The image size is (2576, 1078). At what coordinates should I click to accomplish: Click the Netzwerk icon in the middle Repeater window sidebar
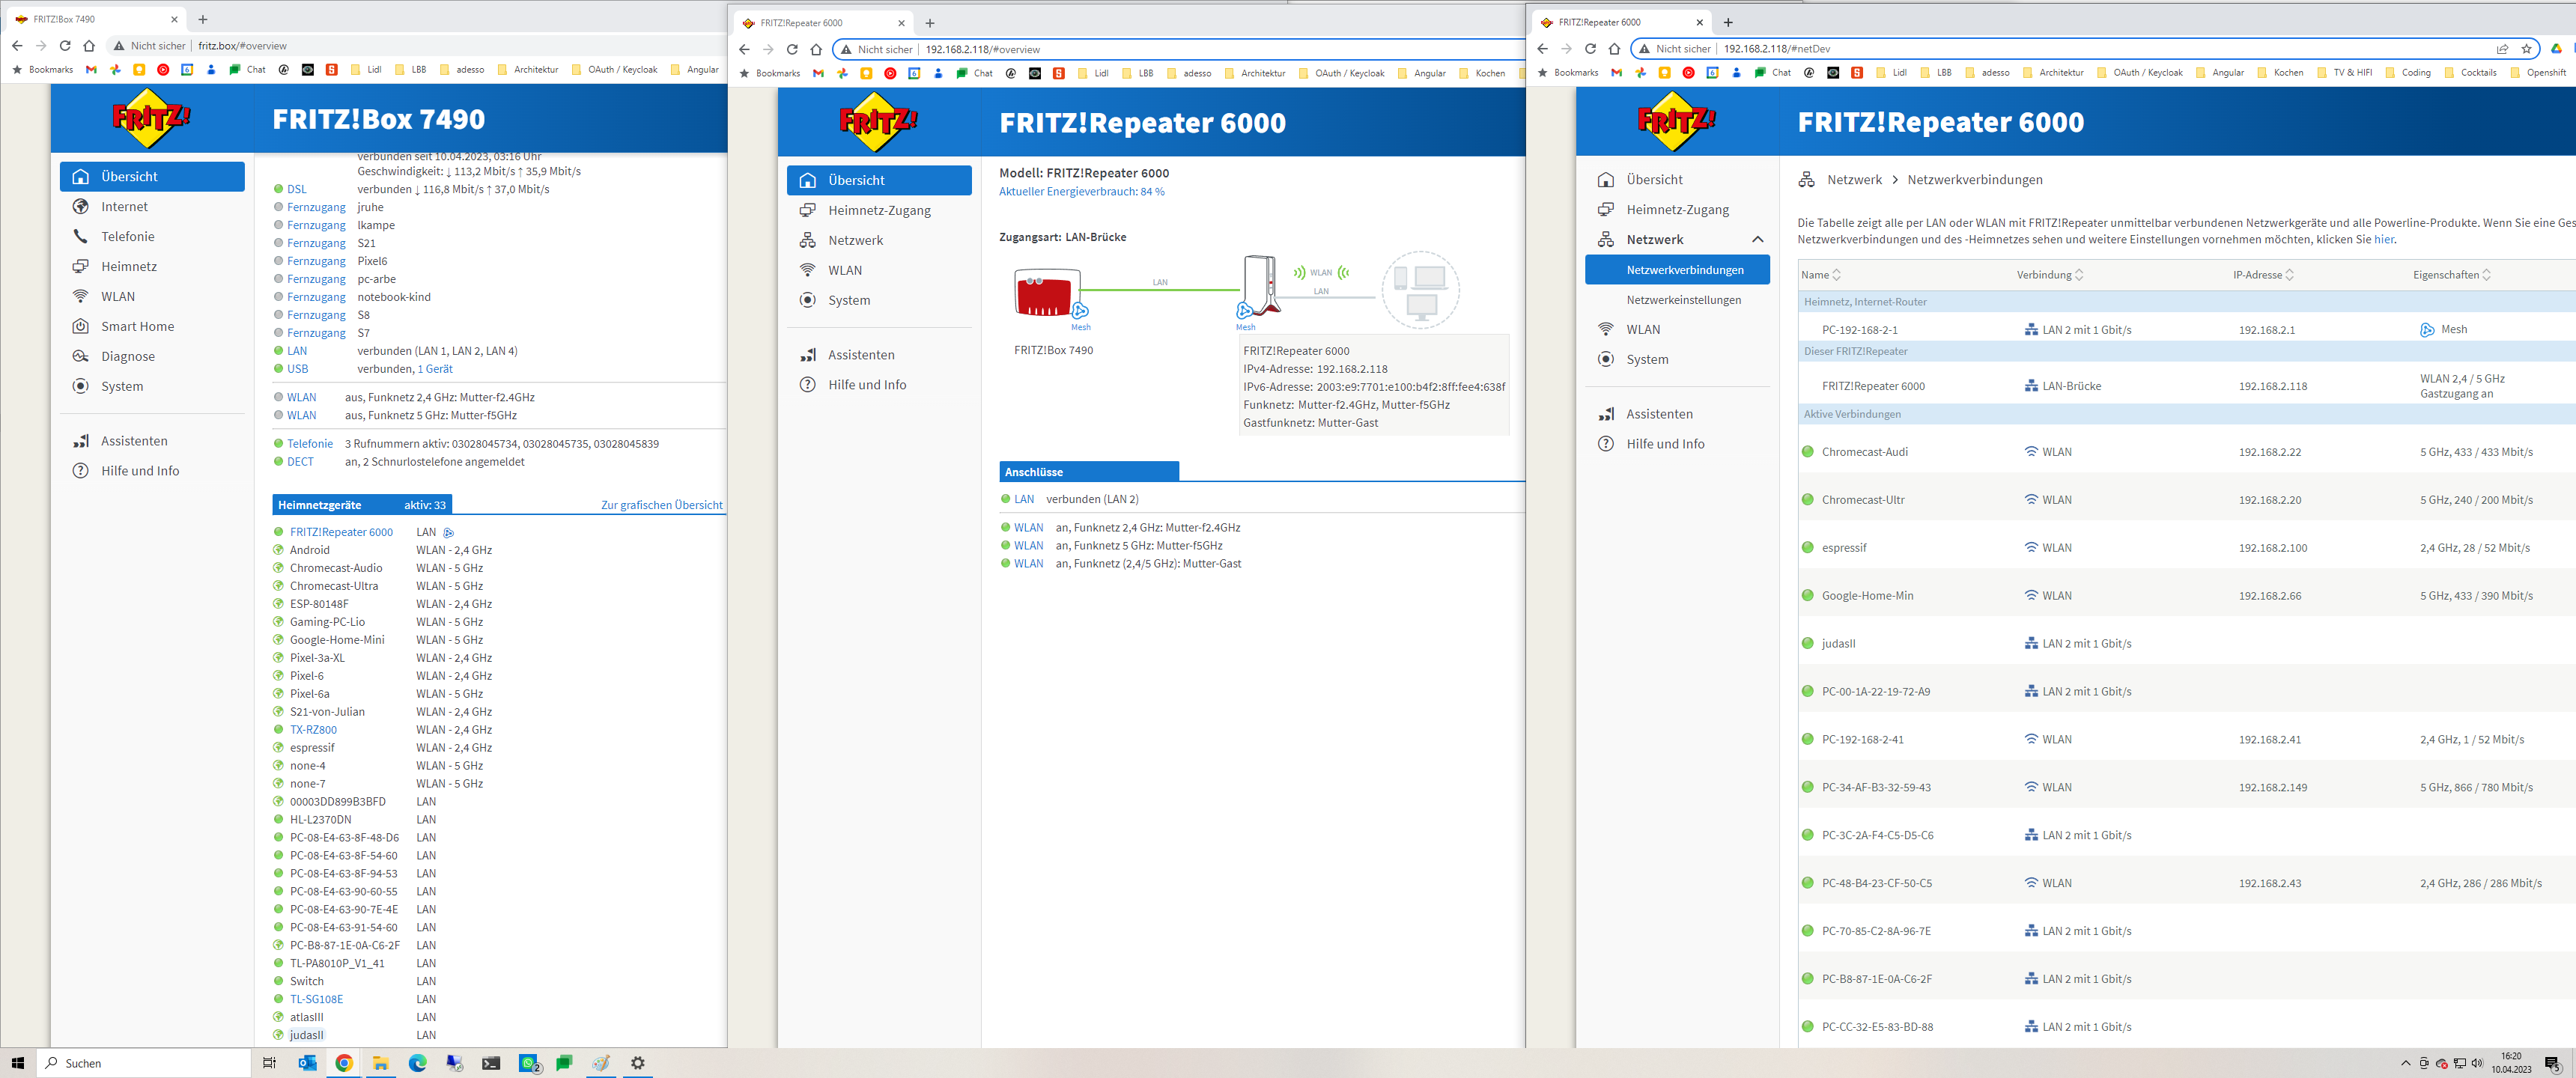807,241
